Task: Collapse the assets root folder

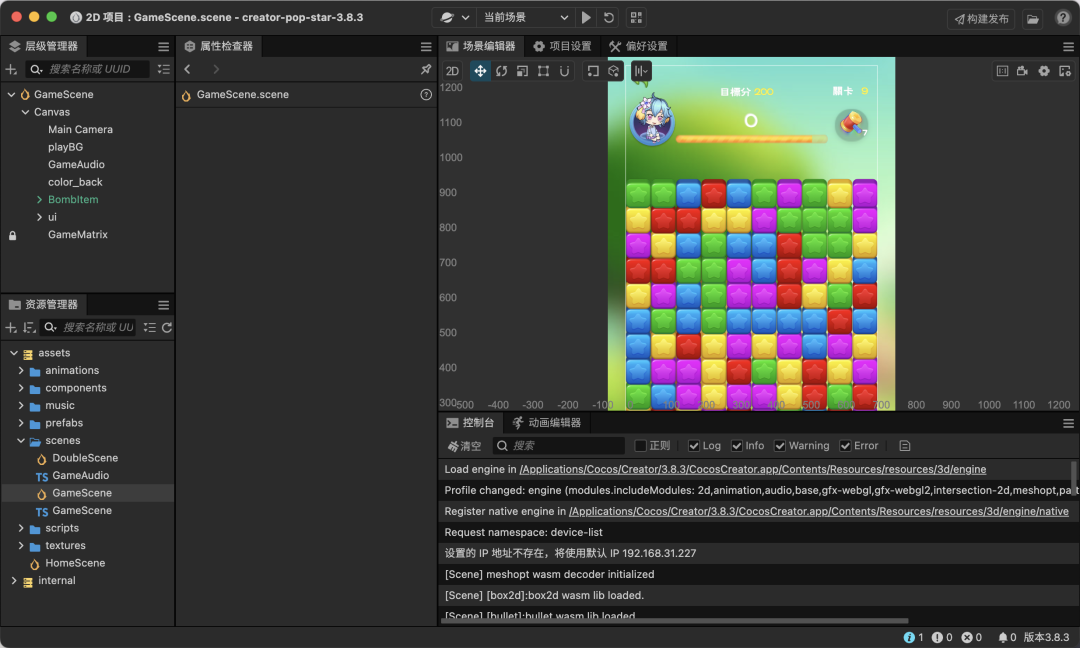Action: click(x=14, y=353)
